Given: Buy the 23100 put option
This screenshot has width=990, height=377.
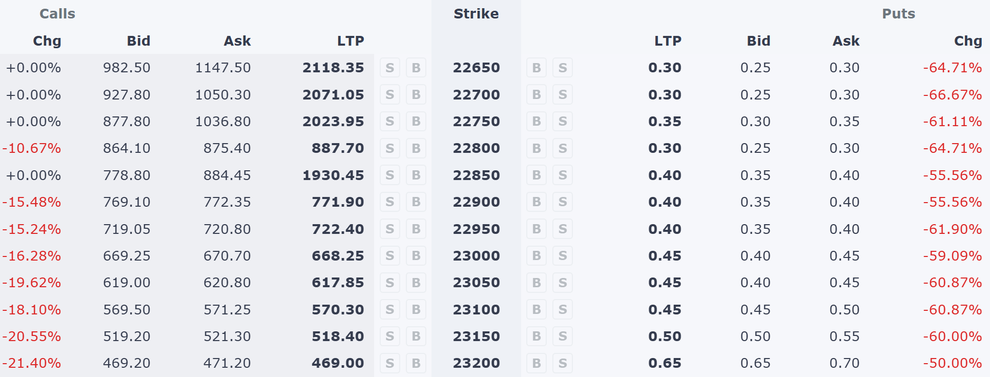Looking at the screenshot, I should click(x=537, y=309).
